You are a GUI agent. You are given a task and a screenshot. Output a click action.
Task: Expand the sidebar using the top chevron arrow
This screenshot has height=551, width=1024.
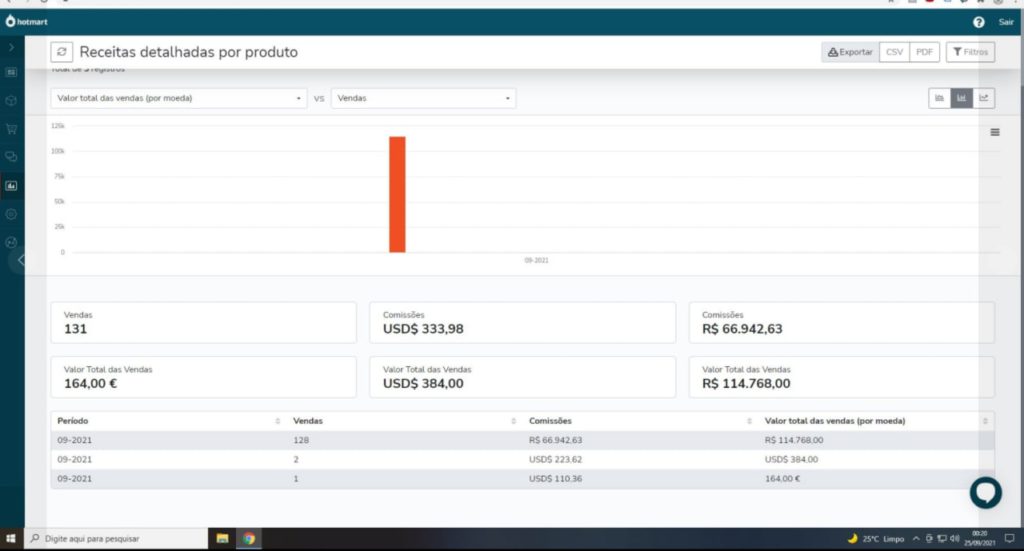coord(11,47)
